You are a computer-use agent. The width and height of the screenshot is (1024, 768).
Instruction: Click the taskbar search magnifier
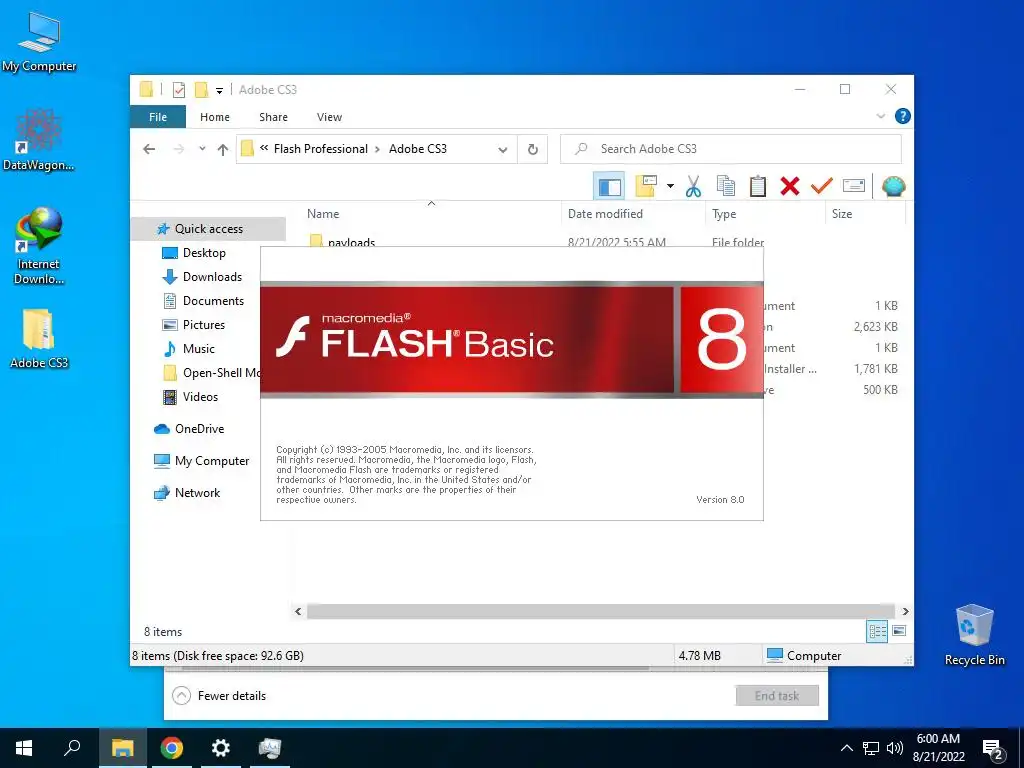(x=72, y=748)
